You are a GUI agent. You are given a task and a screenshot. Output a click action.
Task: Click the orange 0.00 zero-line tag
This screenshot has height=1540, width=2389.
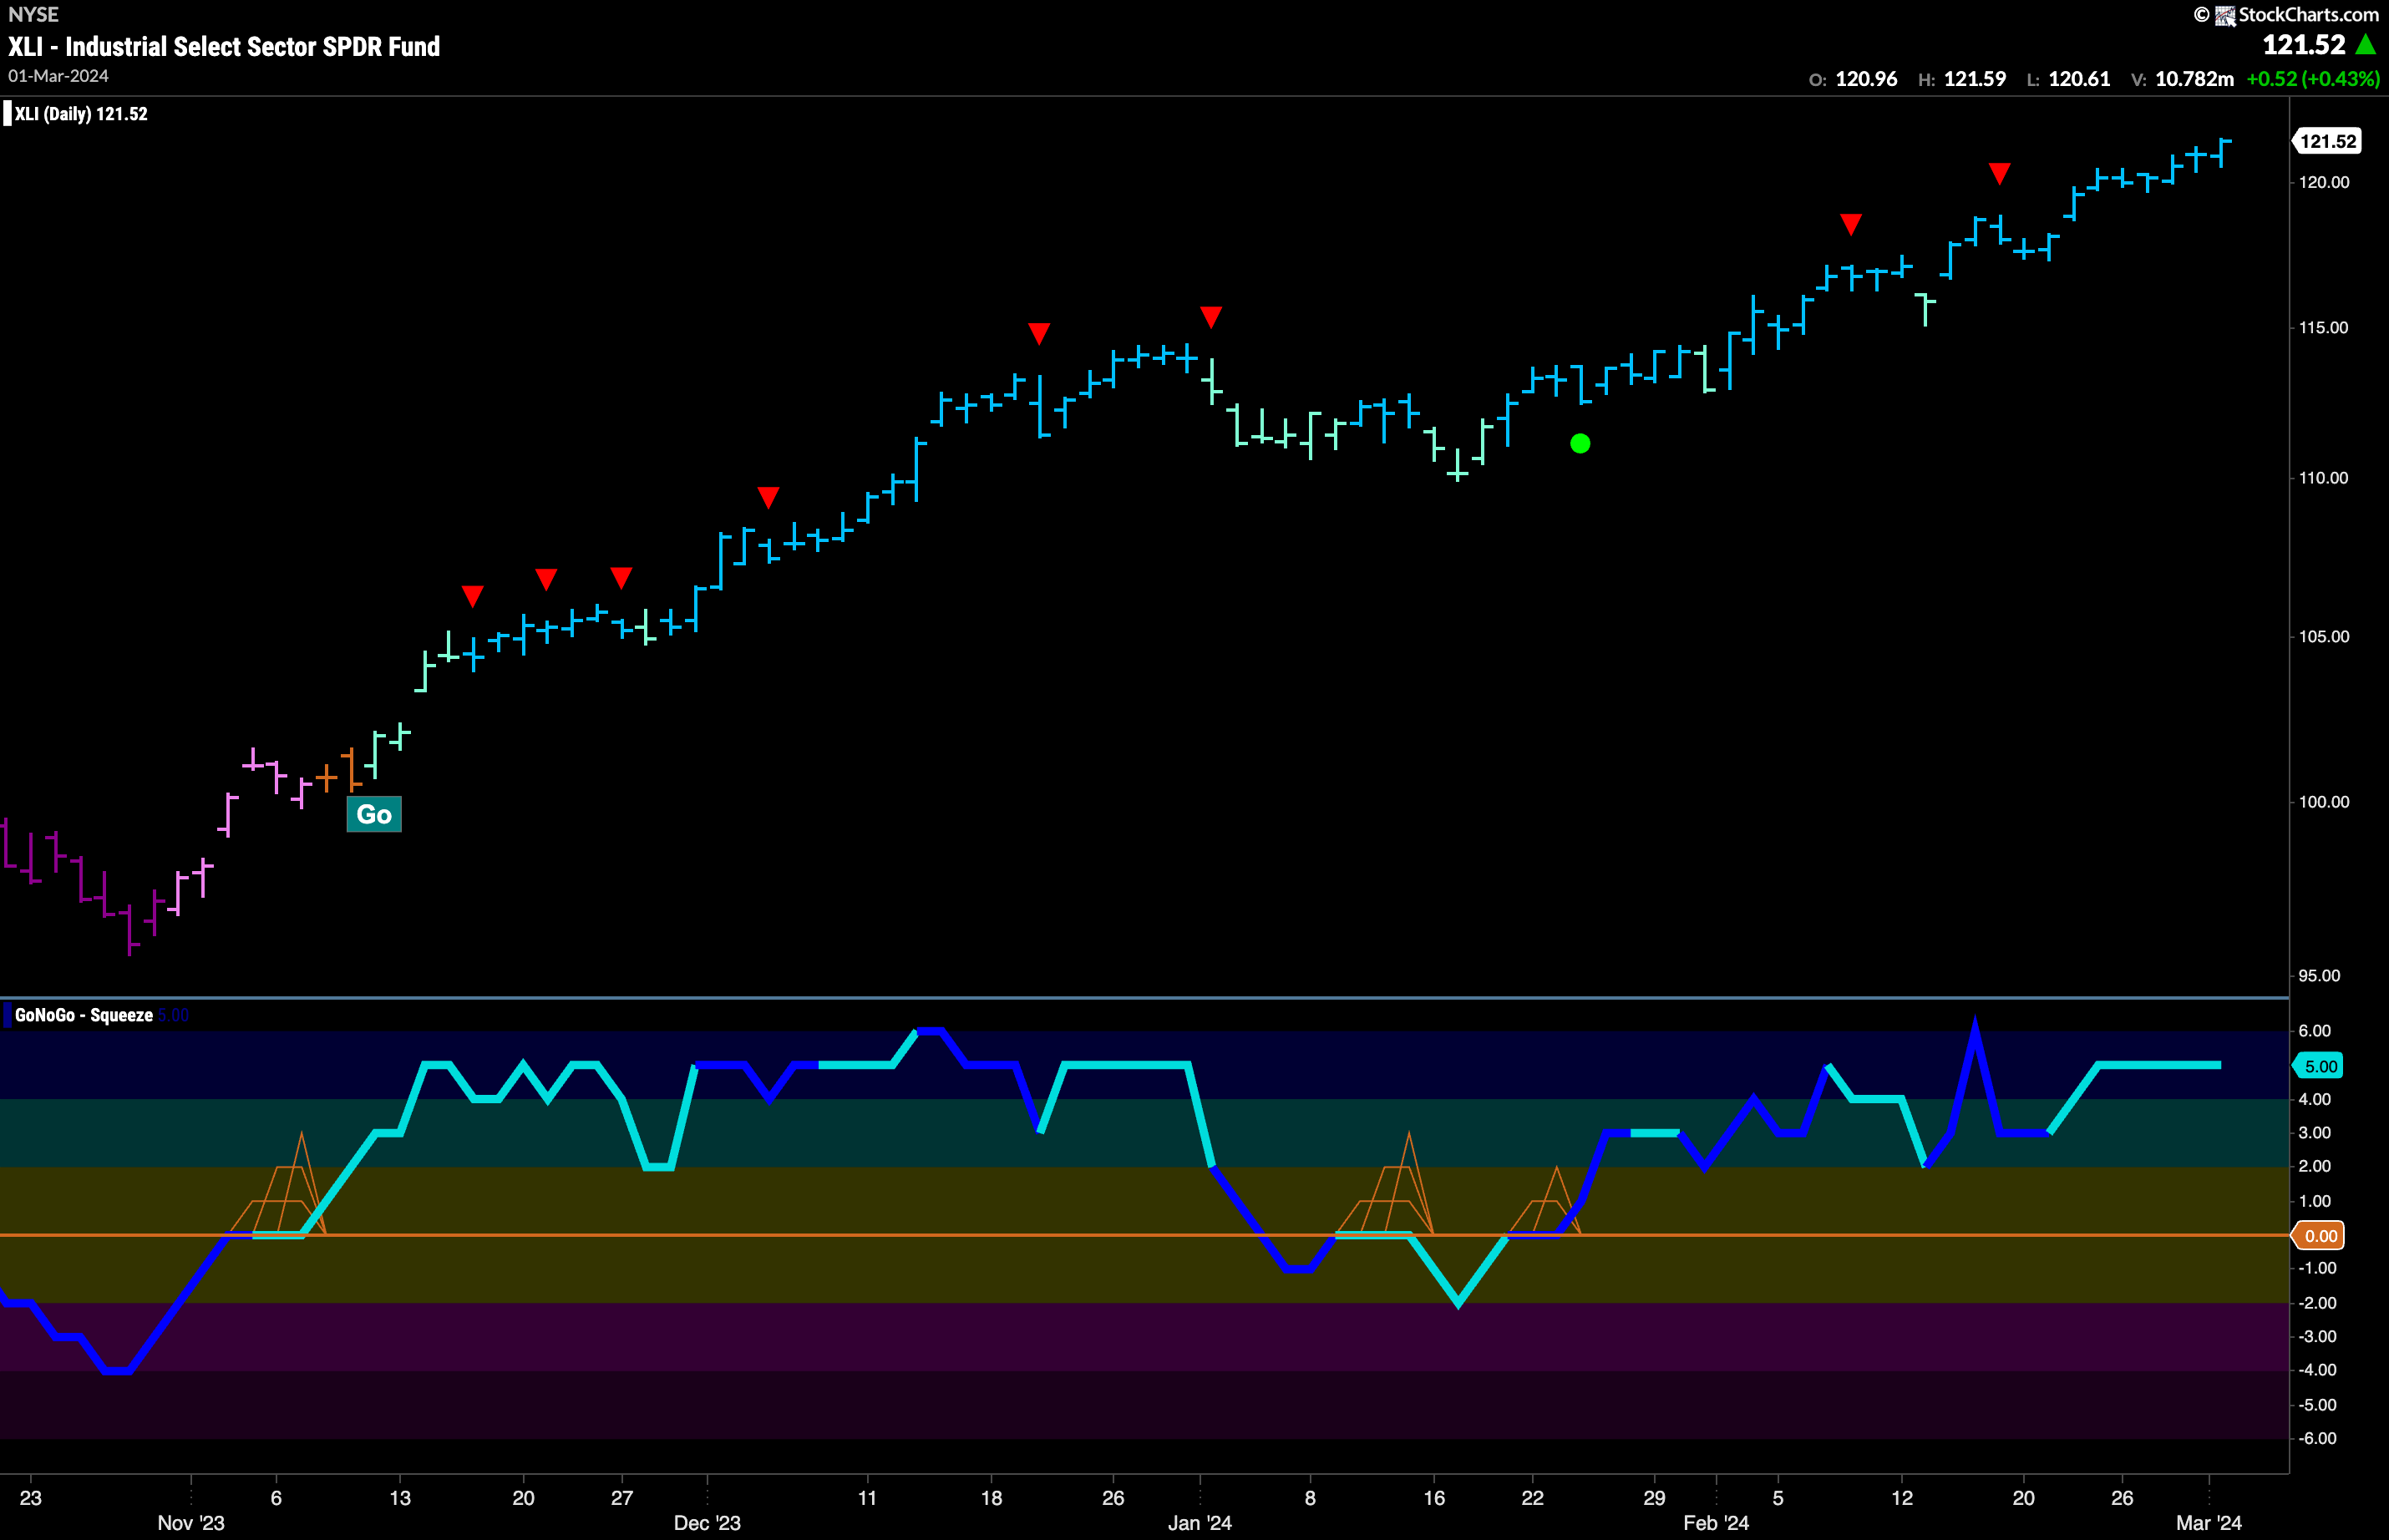click(x=2320, y=1236)
